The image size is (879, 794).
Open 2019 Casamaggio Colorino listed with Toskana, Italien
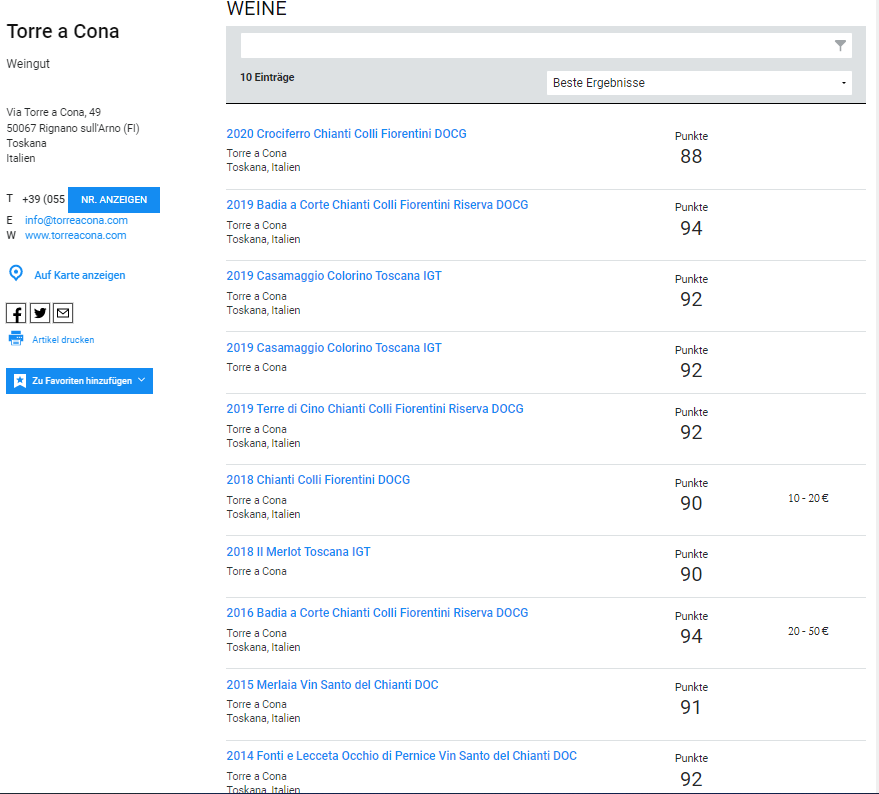334,276
